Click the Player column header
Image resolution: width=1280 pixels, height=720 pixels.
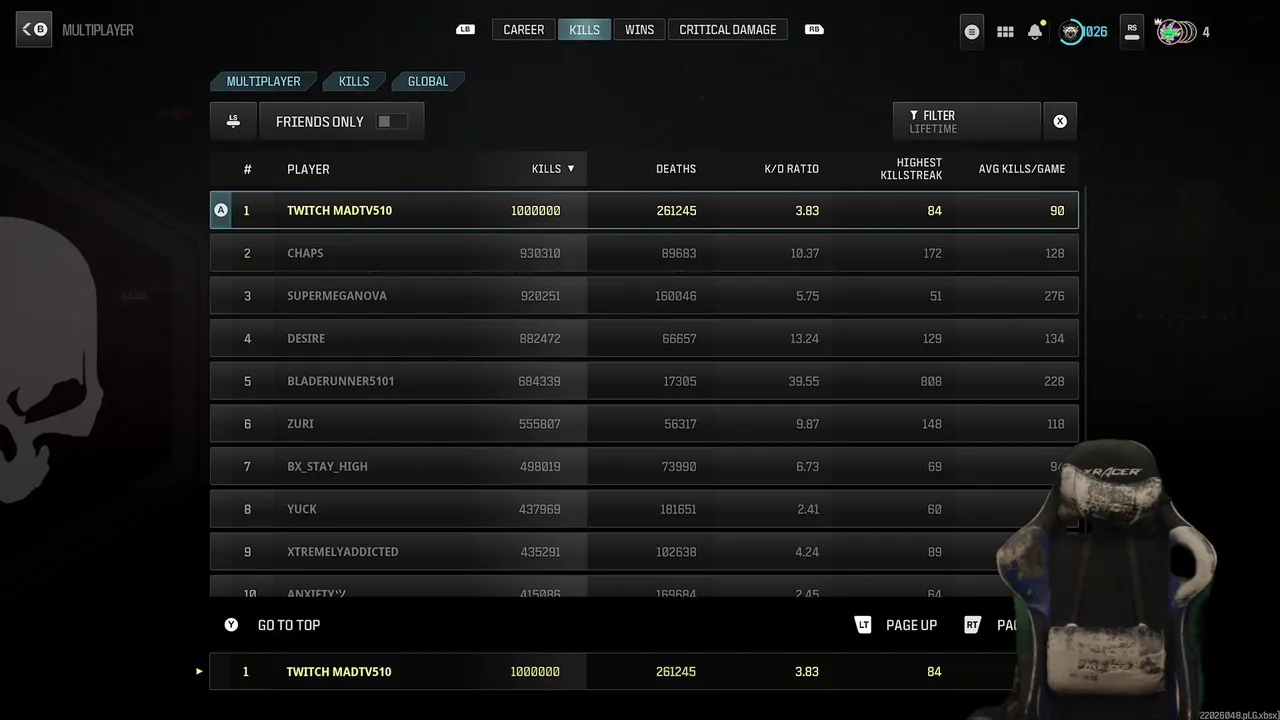pos(308,169)
